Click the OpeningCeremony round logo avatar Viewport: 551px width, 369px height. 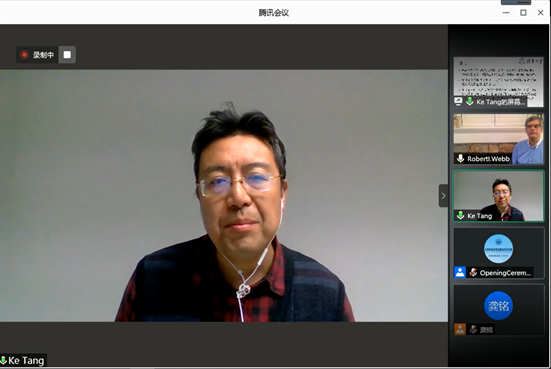coord(498,249)
